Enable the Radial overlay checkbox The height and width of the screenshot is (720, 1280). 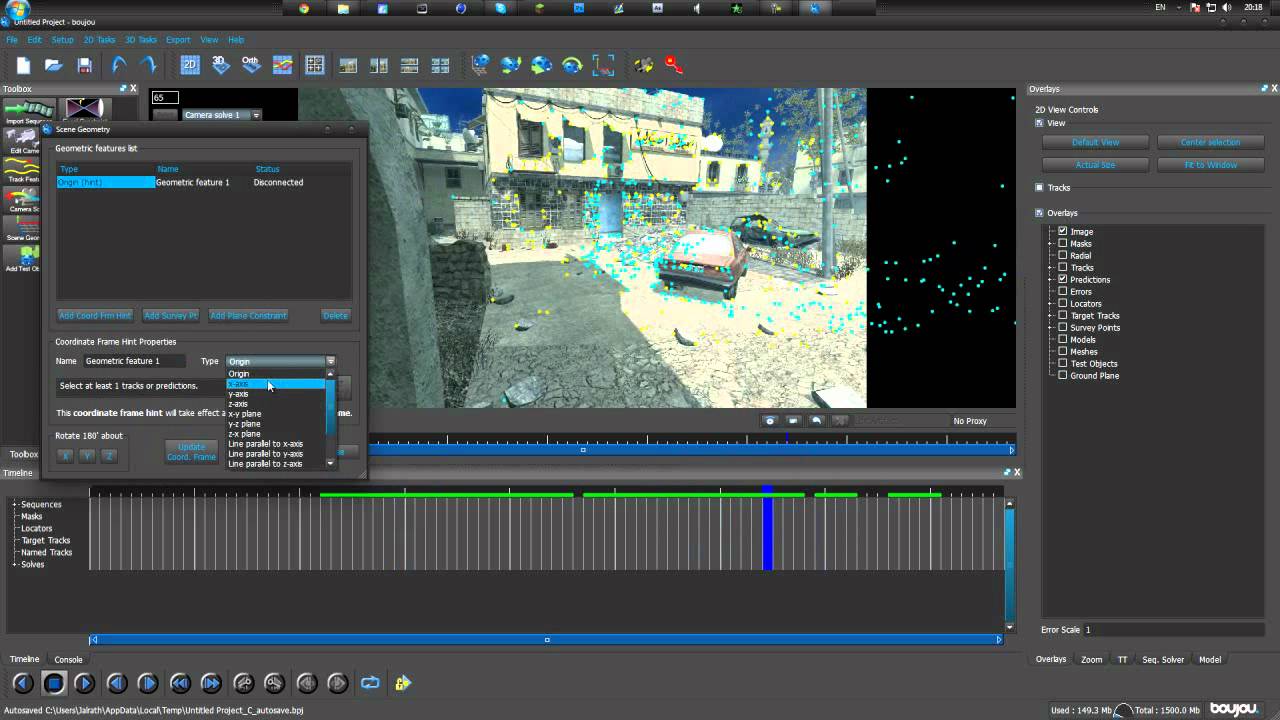click(x=1063, y=255)
